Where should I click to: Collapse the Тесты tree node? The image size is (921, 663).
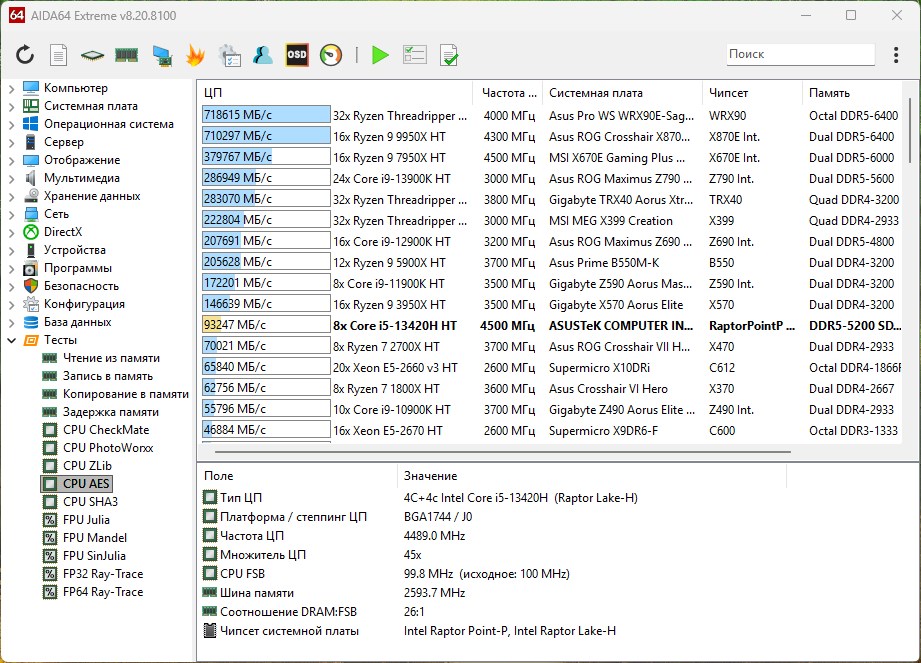click(12, 340)
